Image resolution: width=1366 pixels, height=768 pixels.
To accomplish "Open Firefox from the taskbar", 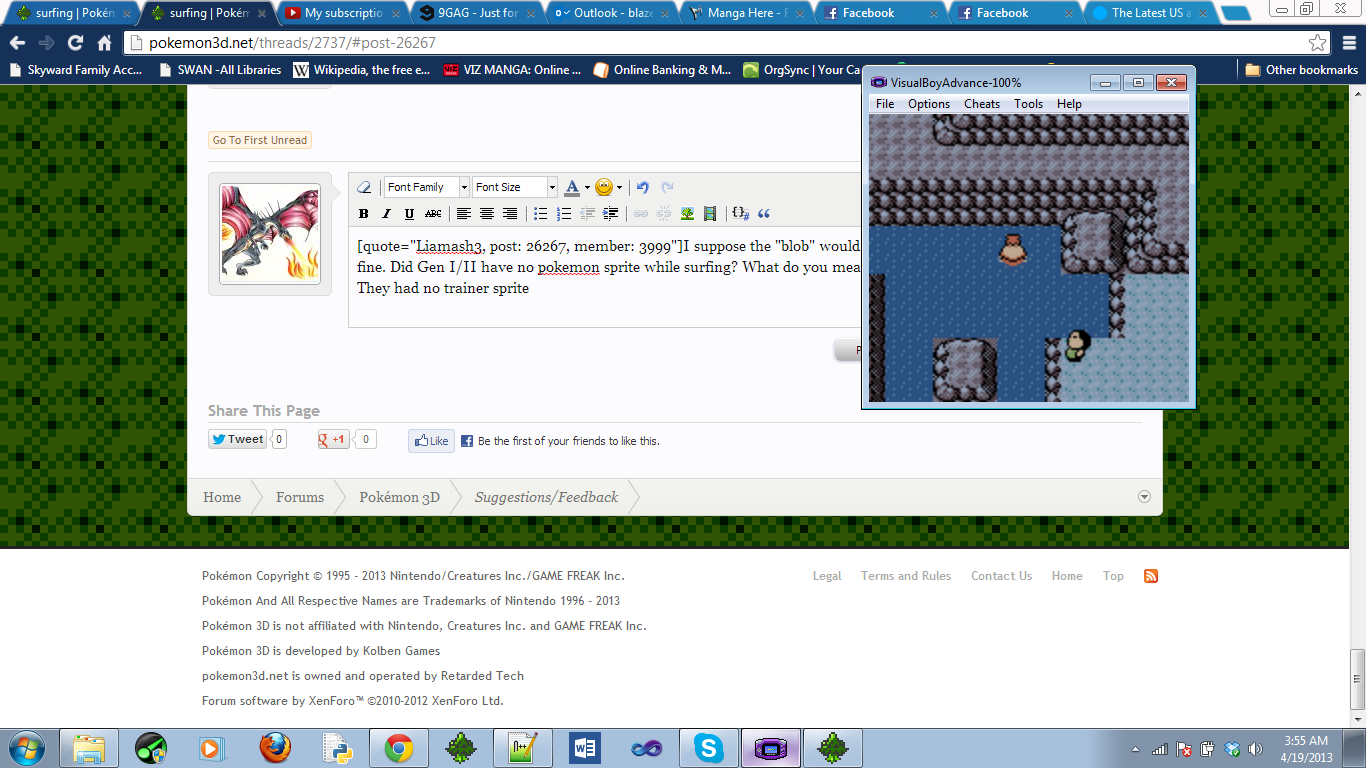I will (x=275, y=748).
